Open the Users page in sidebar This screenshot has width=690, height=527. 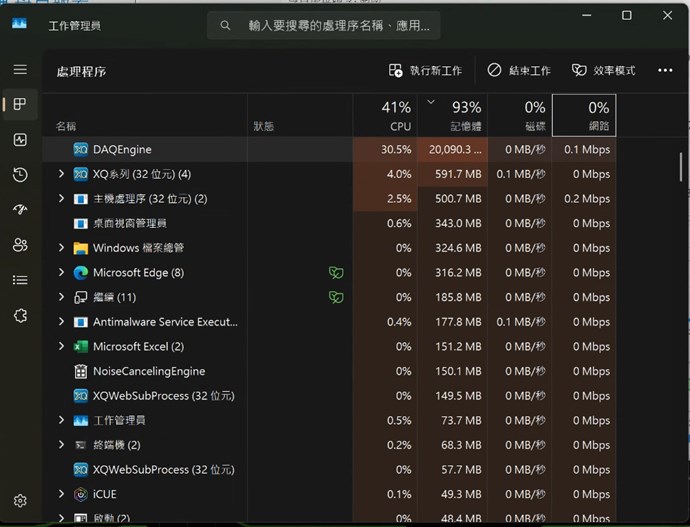tap(20, 245)
